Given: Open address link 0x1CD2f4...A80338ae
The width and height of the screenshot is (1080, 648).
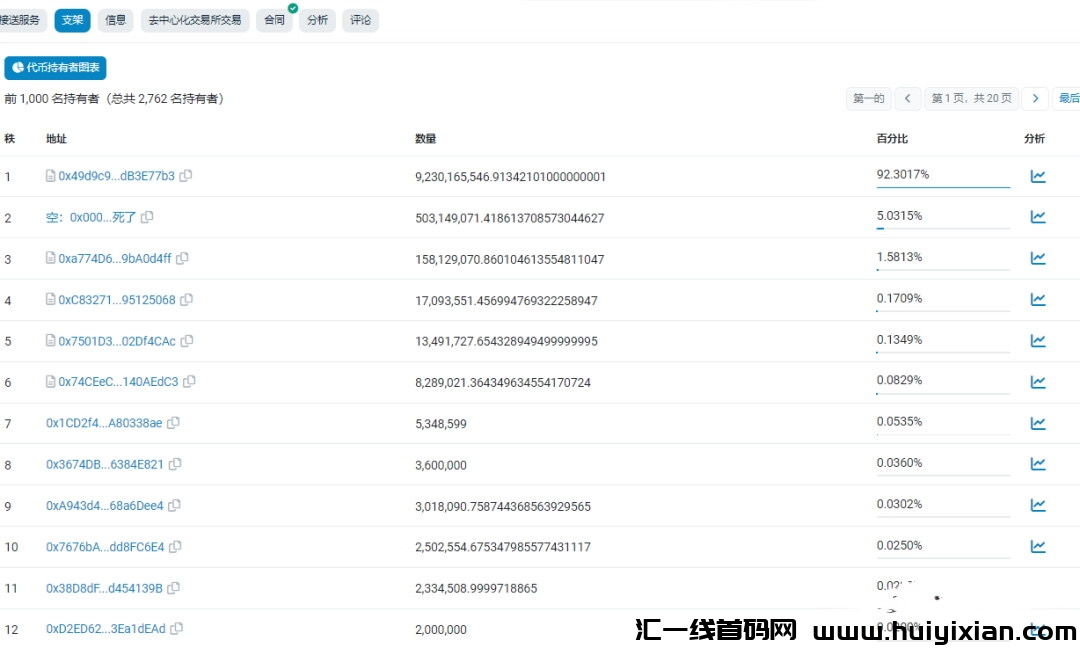Looking at the screenshot, I should [104, 423].
